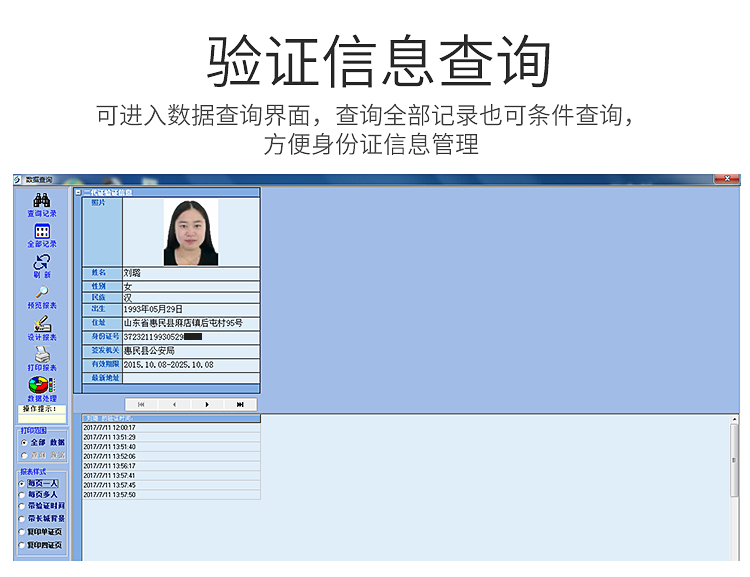Open 全部记录 to show all records
This screenshot has height=577, width=750.
point(42,232)
